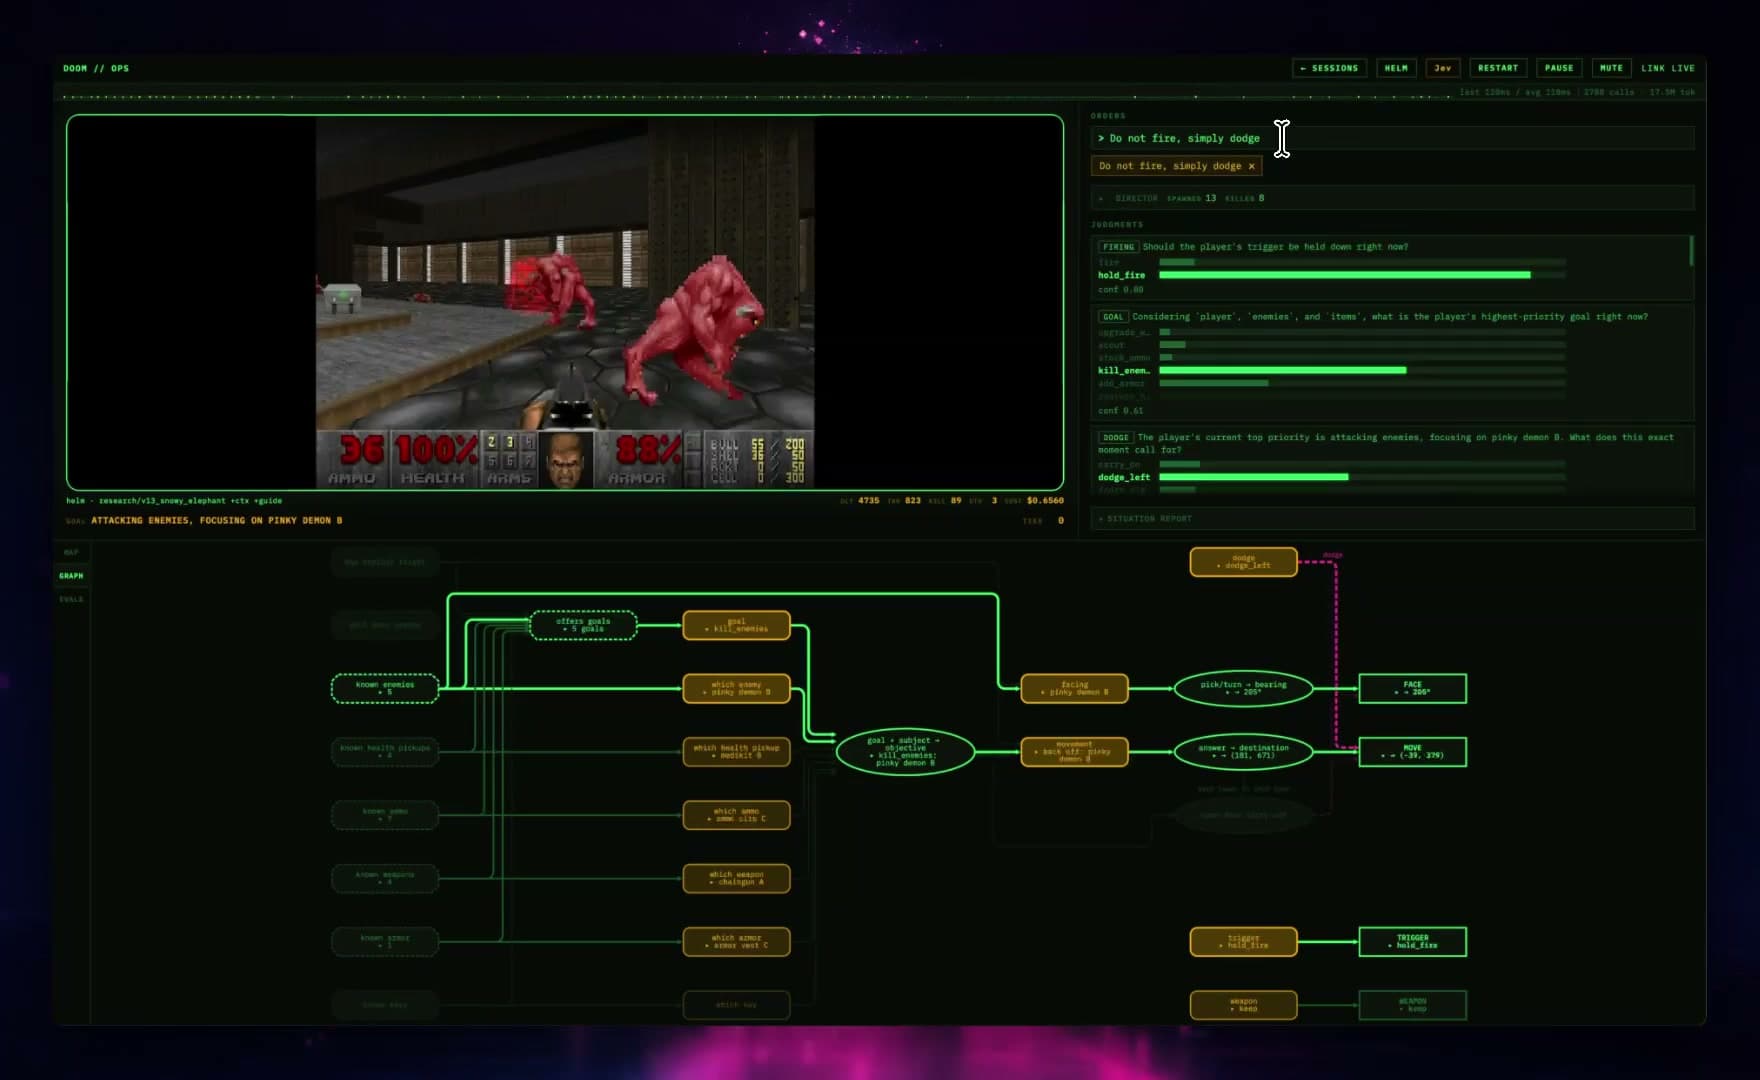
Task: Switch to the EVALS tab
Action: 71,599
